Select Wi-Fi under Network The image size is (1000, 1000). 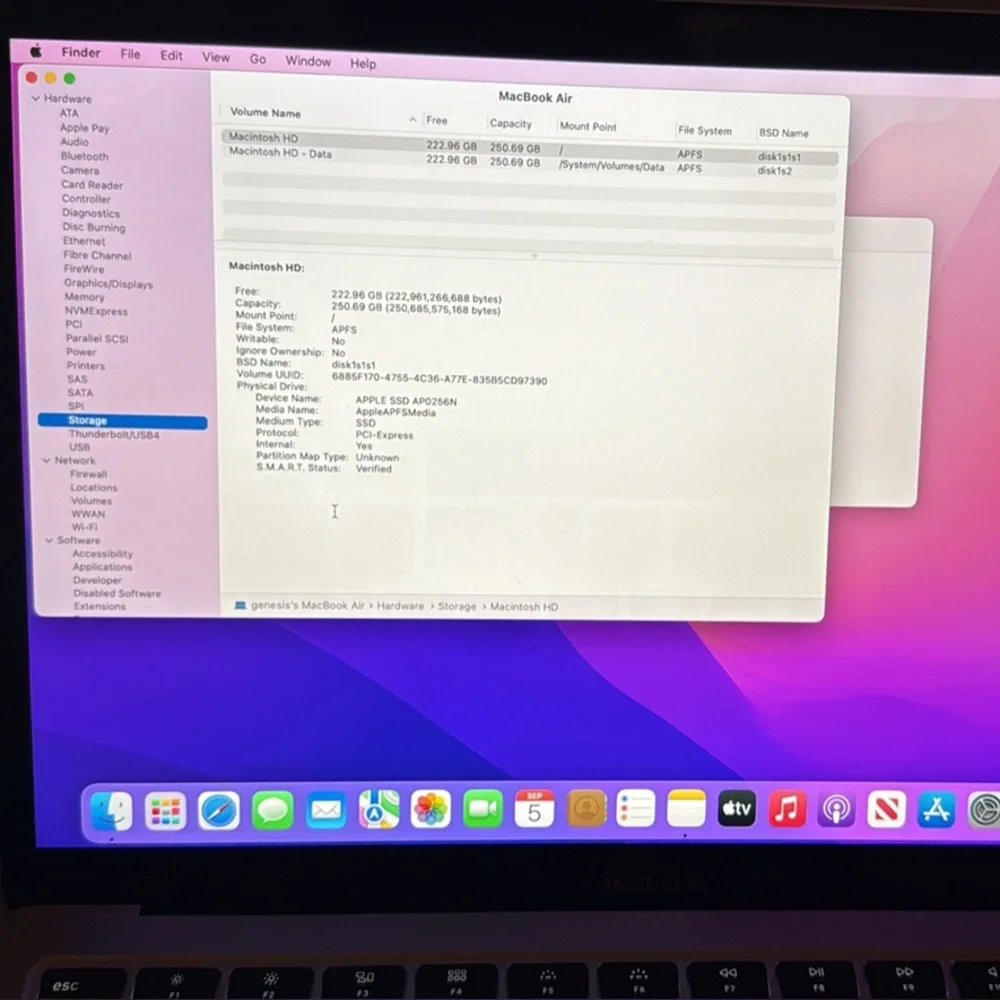(85, 527)
